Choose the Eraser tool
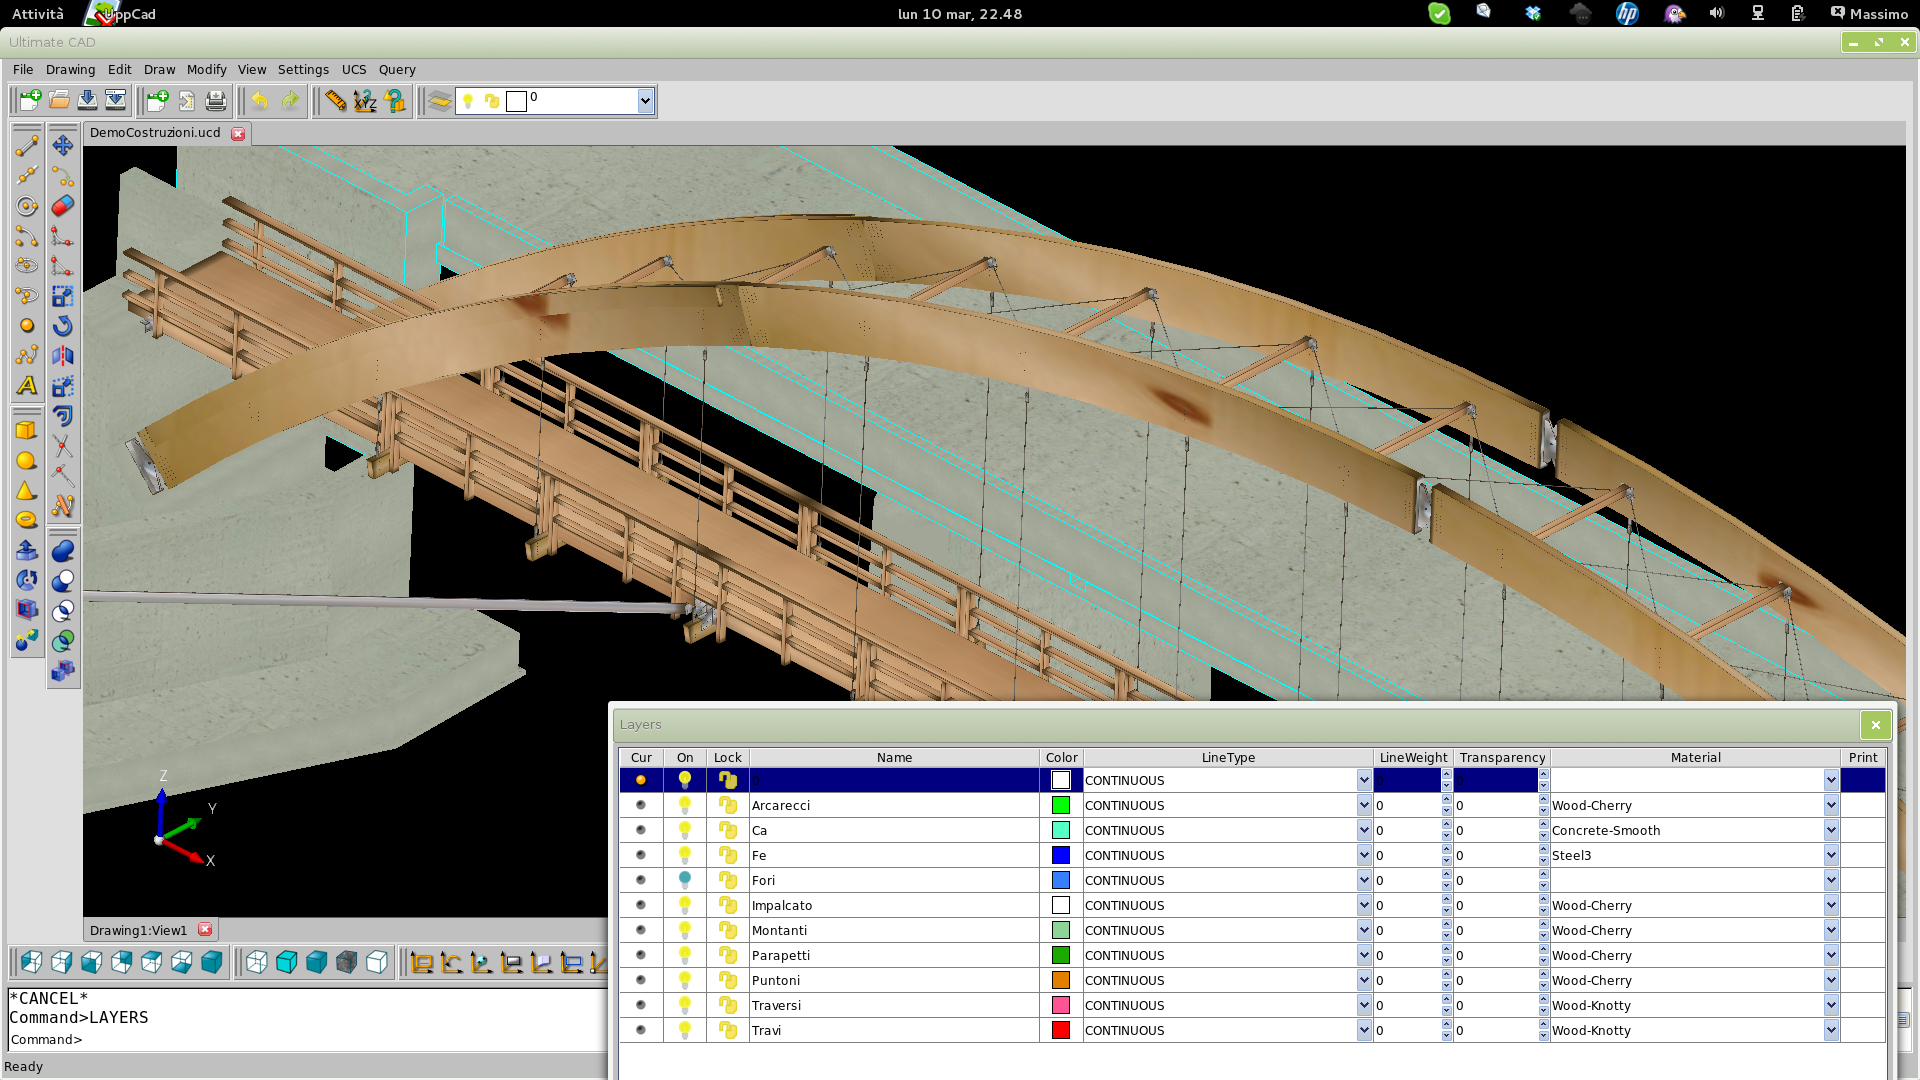Image resolution: width=1920 pixels, height=1080 pixels. 63,206
